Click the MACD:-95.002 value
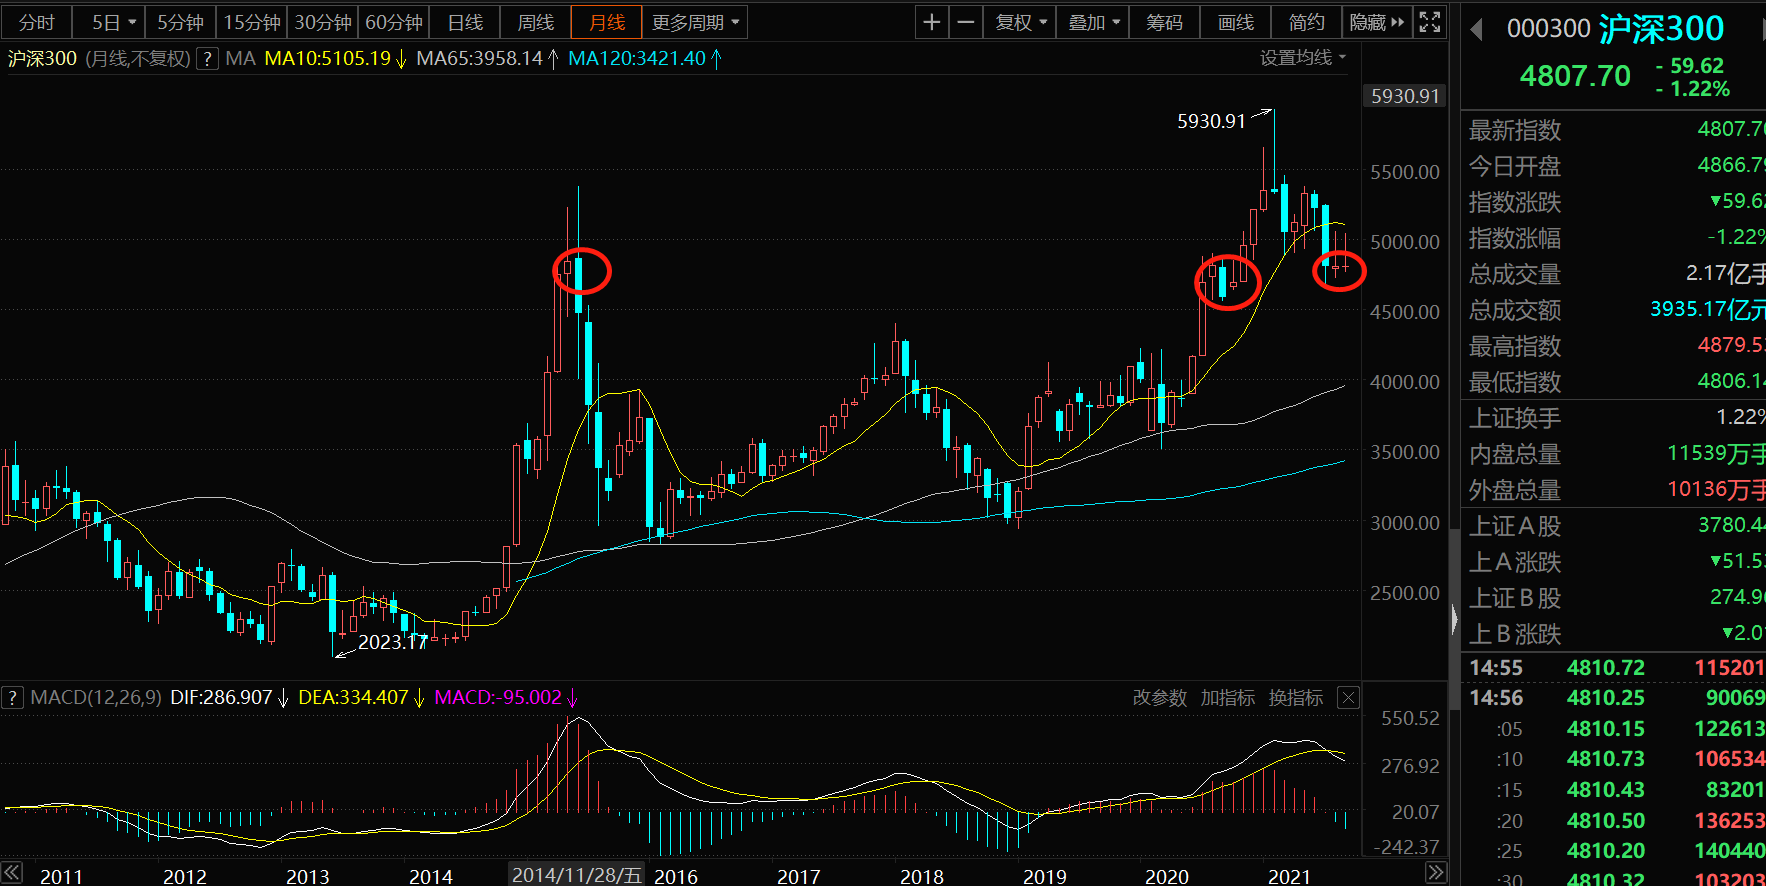The image size is (1766, 886). click(x=498, y=697)
